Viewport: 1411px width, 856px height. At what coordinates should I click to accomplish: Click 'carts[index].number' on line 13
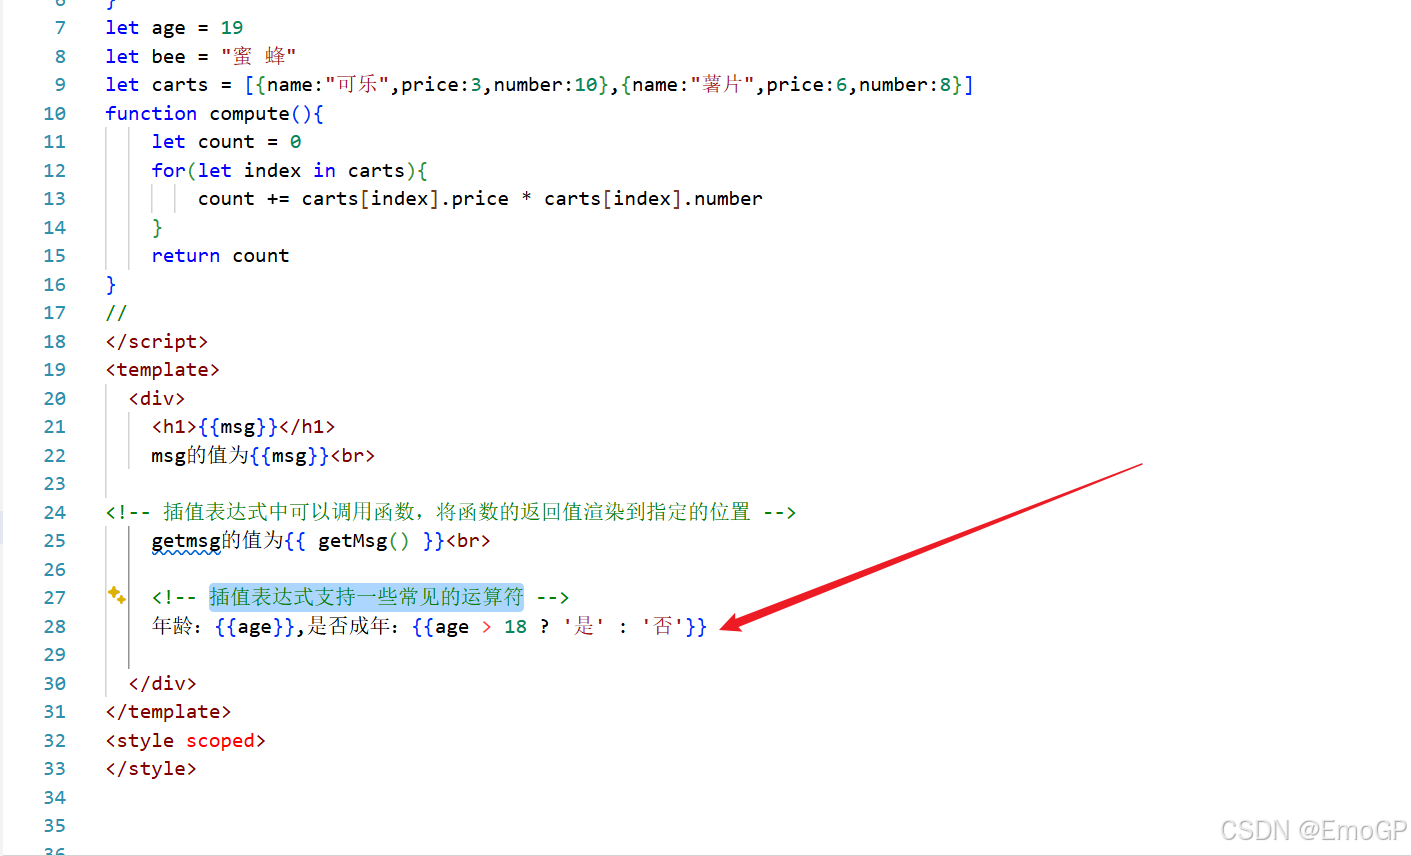[x=653, y=199]
